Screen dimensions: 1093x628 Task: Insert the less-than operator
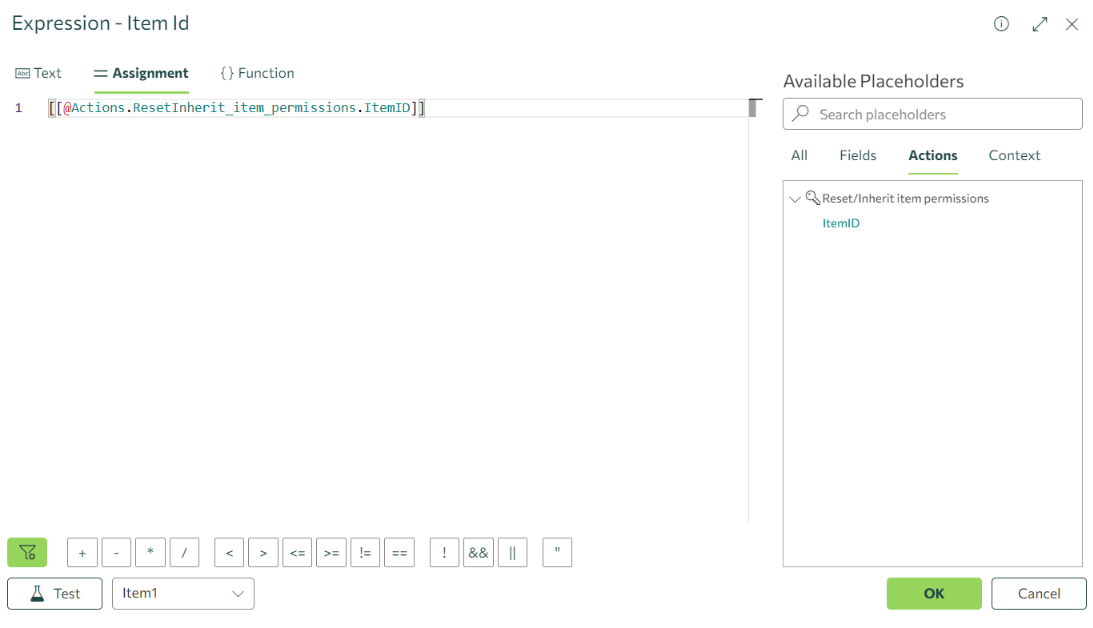coord(229,553)
